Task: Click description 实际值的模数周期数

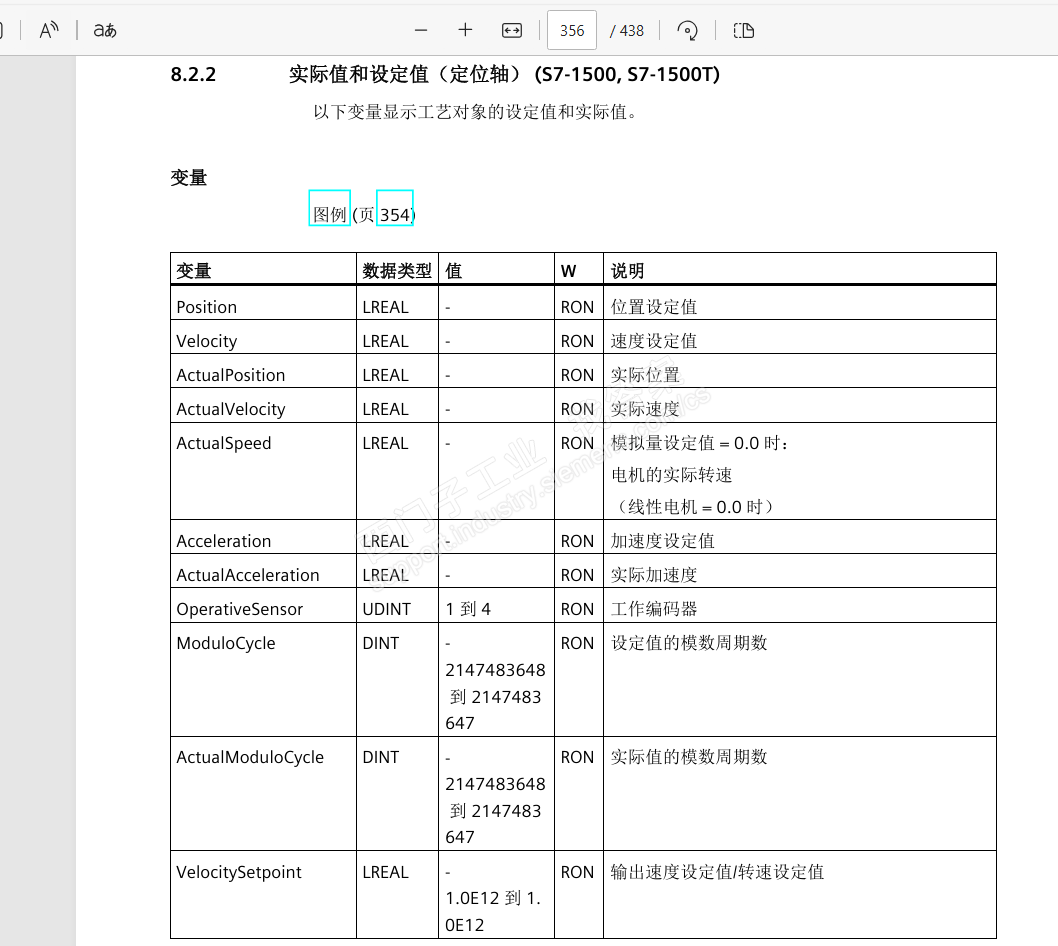Action: point(689,757)
